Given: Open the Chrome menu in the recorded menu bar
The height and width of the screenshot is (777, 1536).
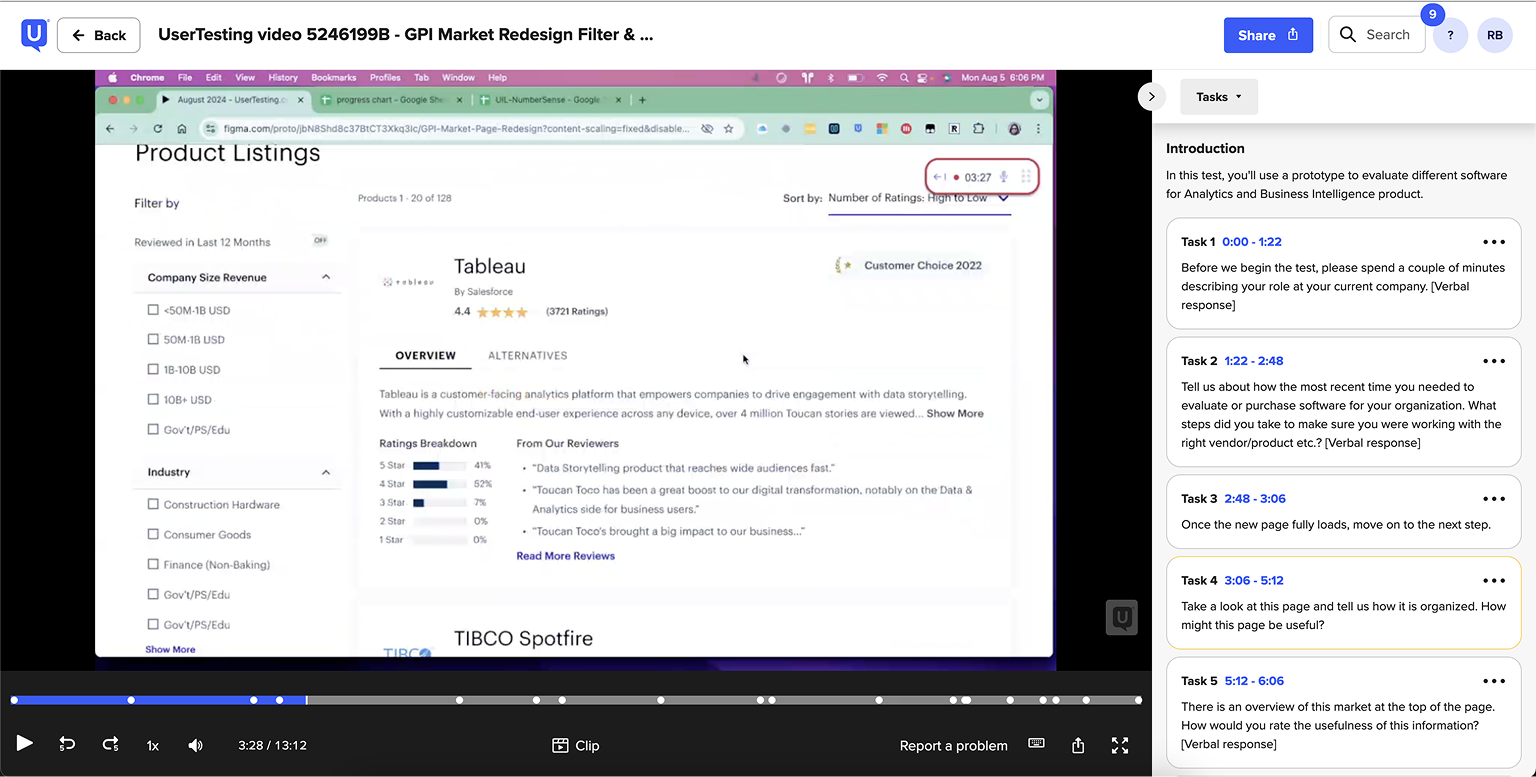Looking at the screenshot, I should pyautogui.click(x=147, y=78).
